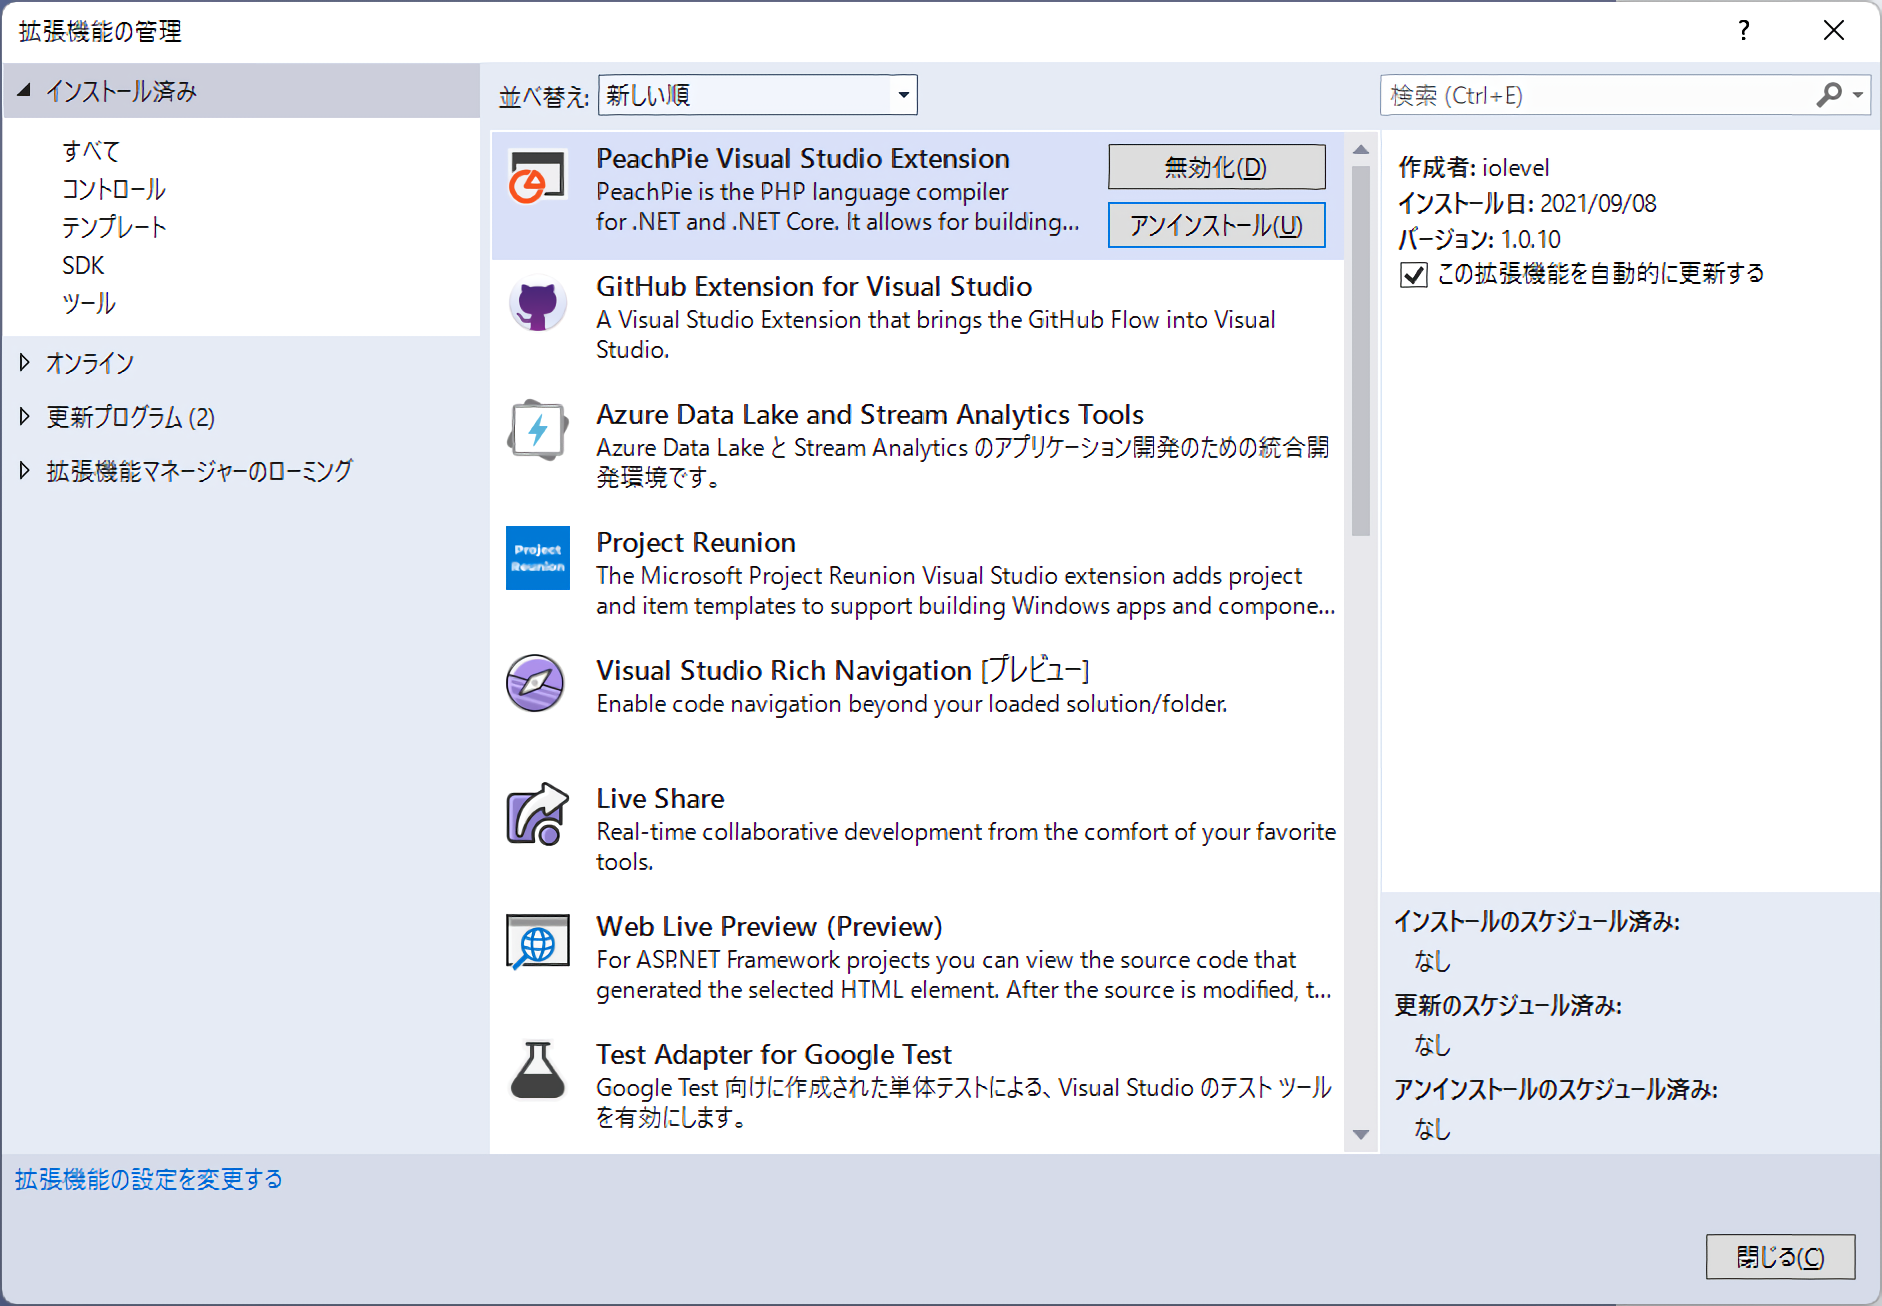Click the PeachPie extension icon

click(537, 178)
